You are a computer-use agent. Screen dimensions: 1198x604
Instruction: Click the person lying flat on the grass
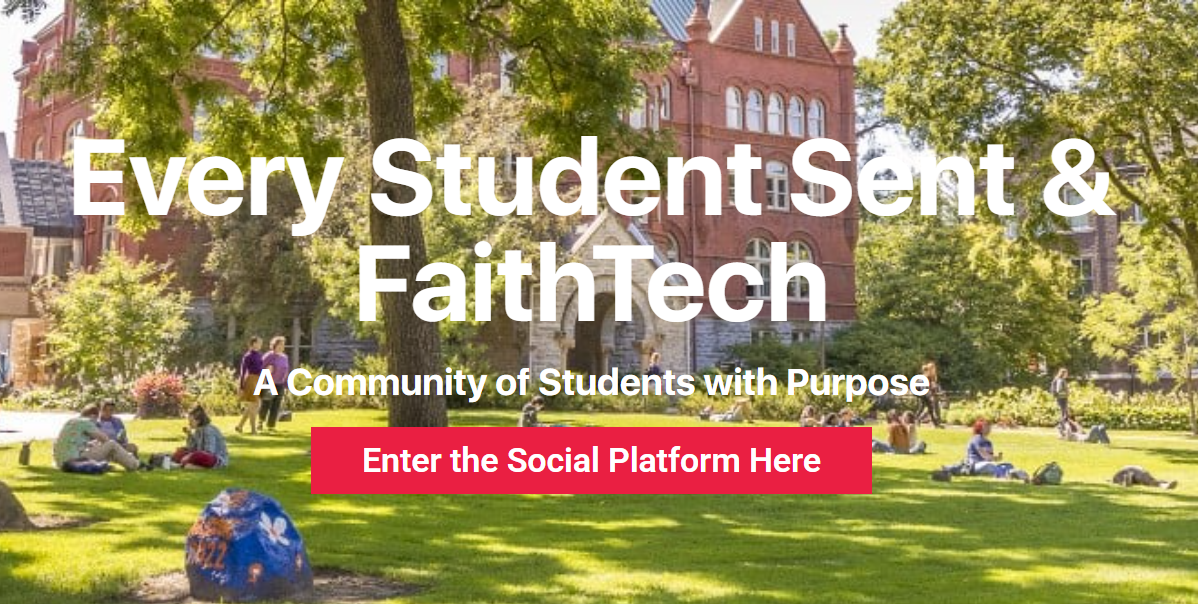pyautogui.click(x=1144, y=478)
